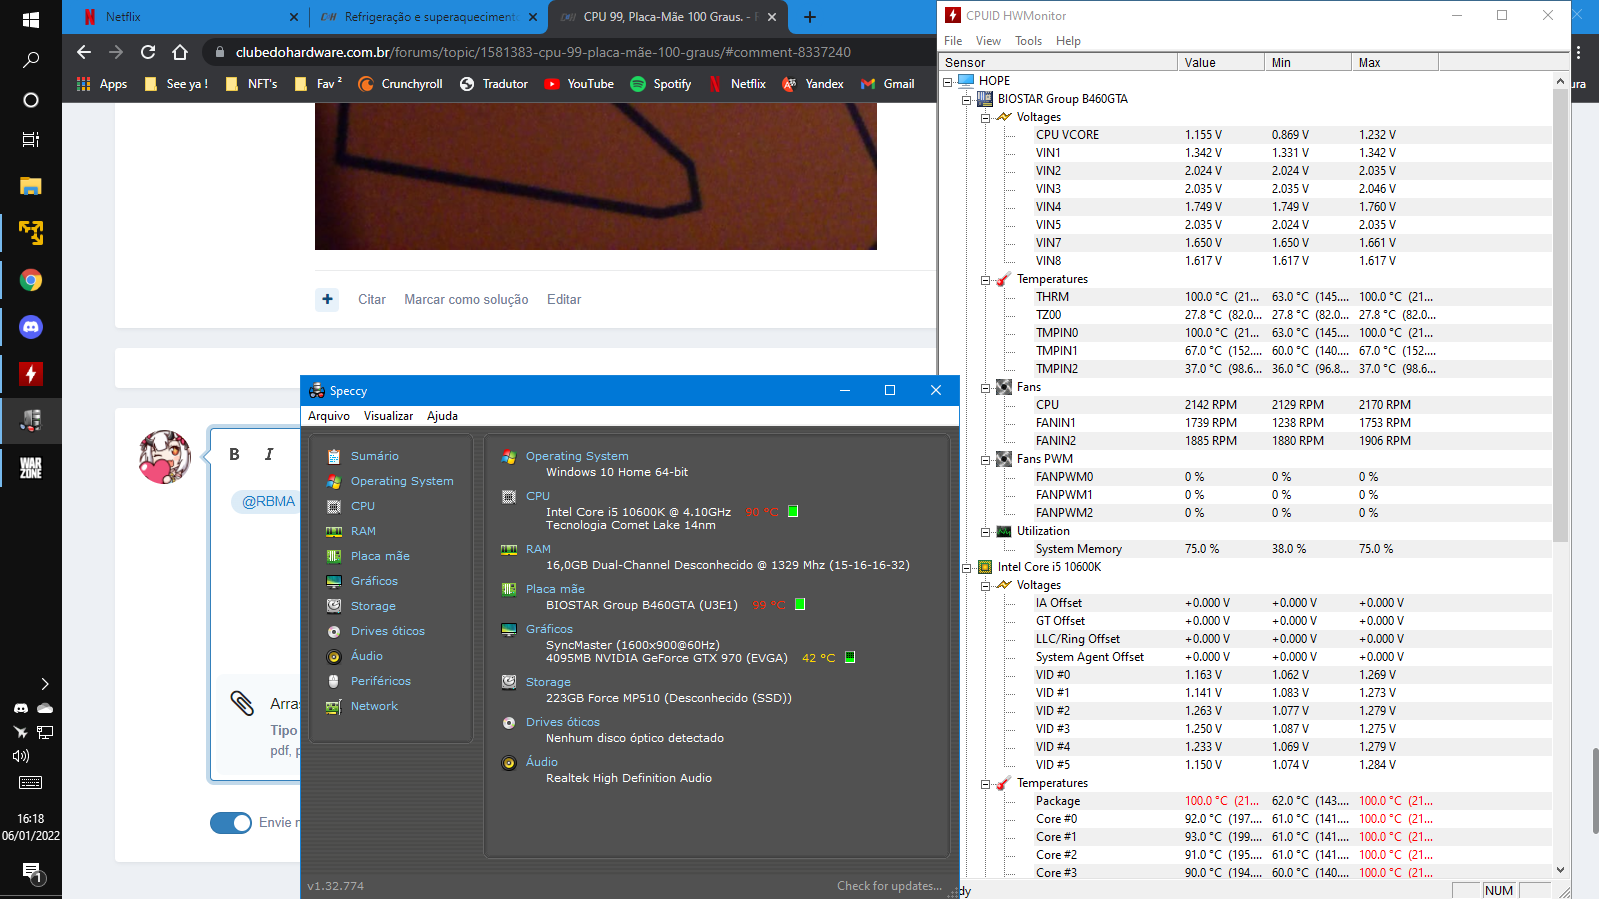Reload the Chrome page
Screen dimensions: 1599x899
point(148,52)
